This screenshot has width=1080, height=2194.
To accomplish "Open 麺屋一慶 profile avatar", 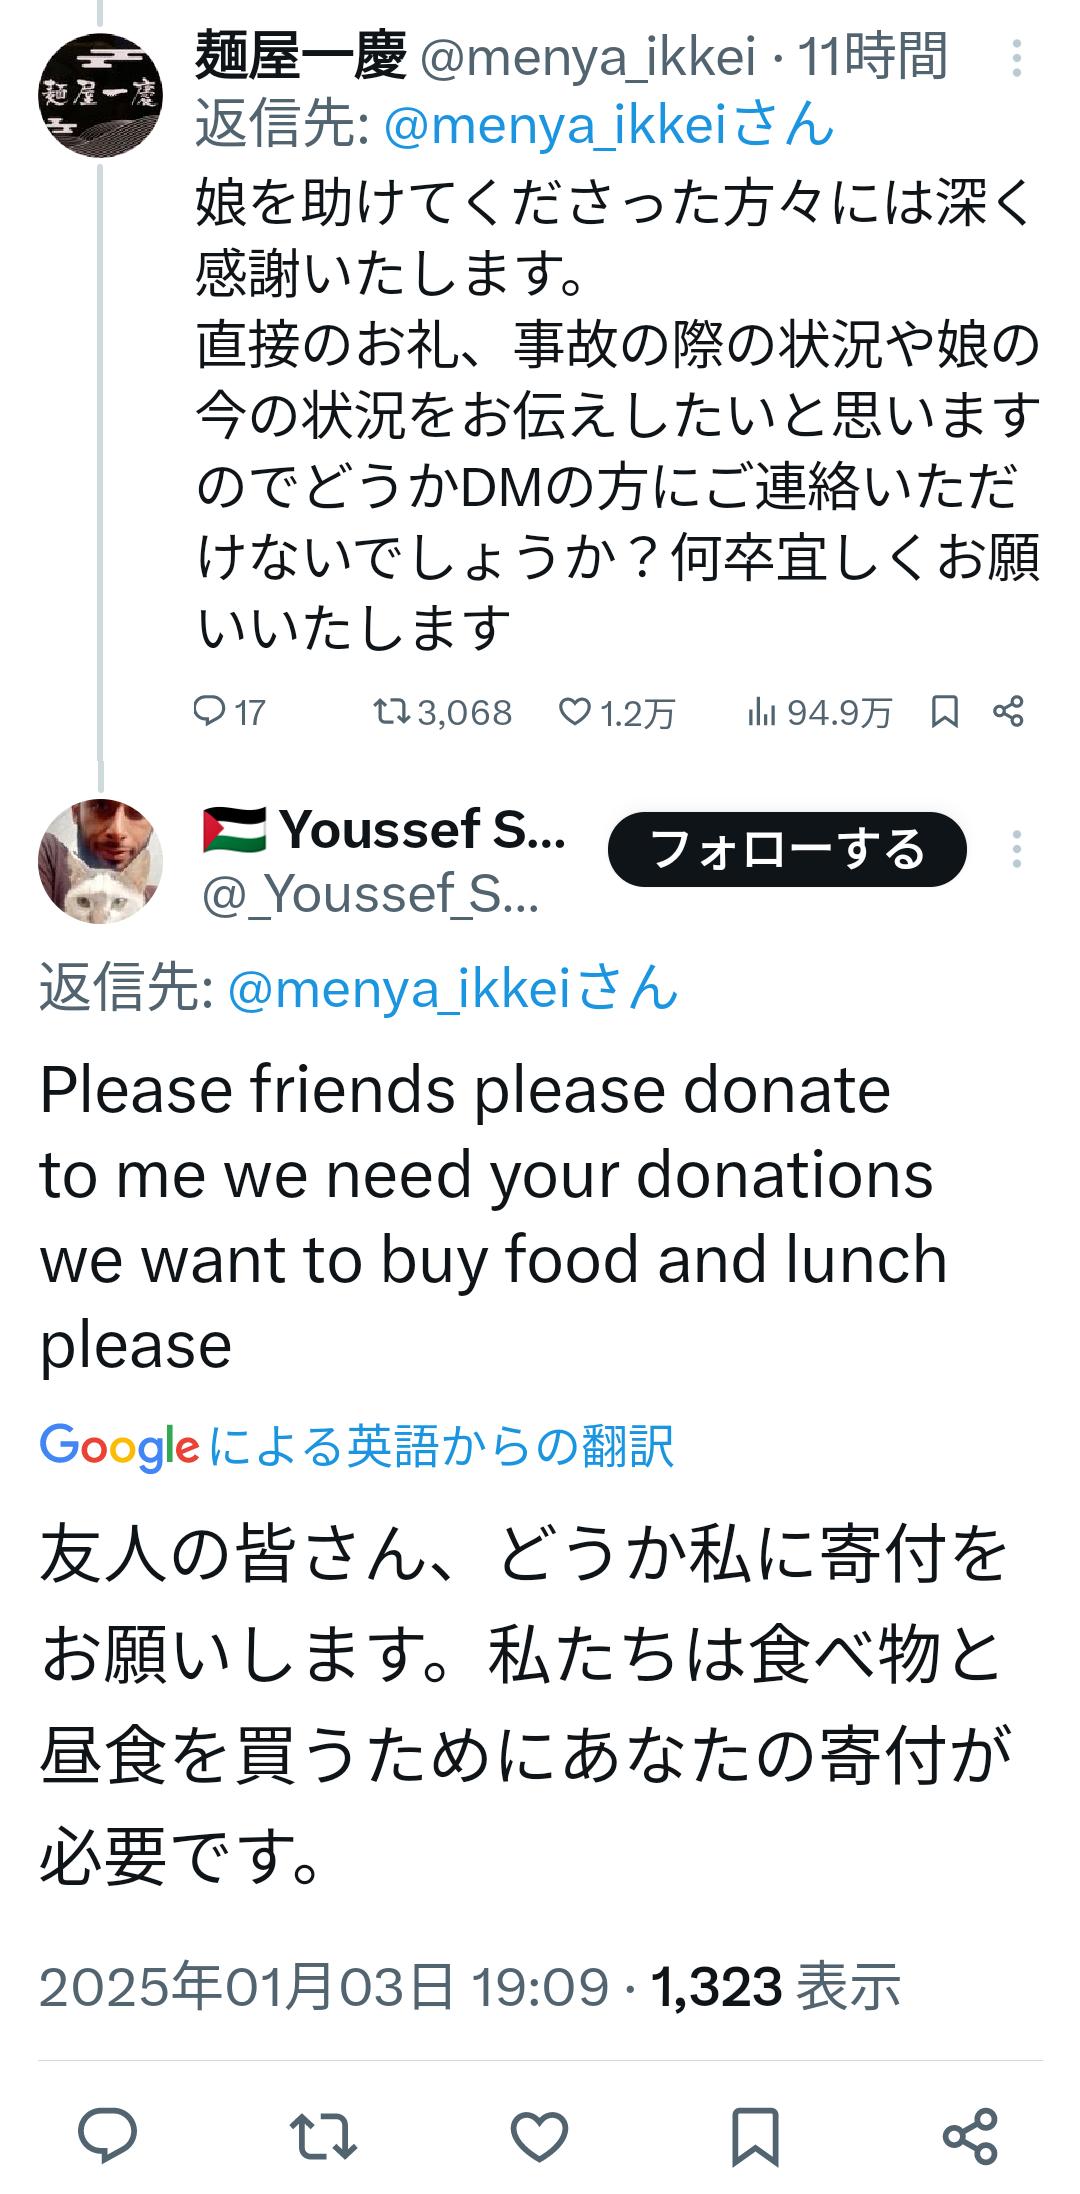I will pos(100,95).
